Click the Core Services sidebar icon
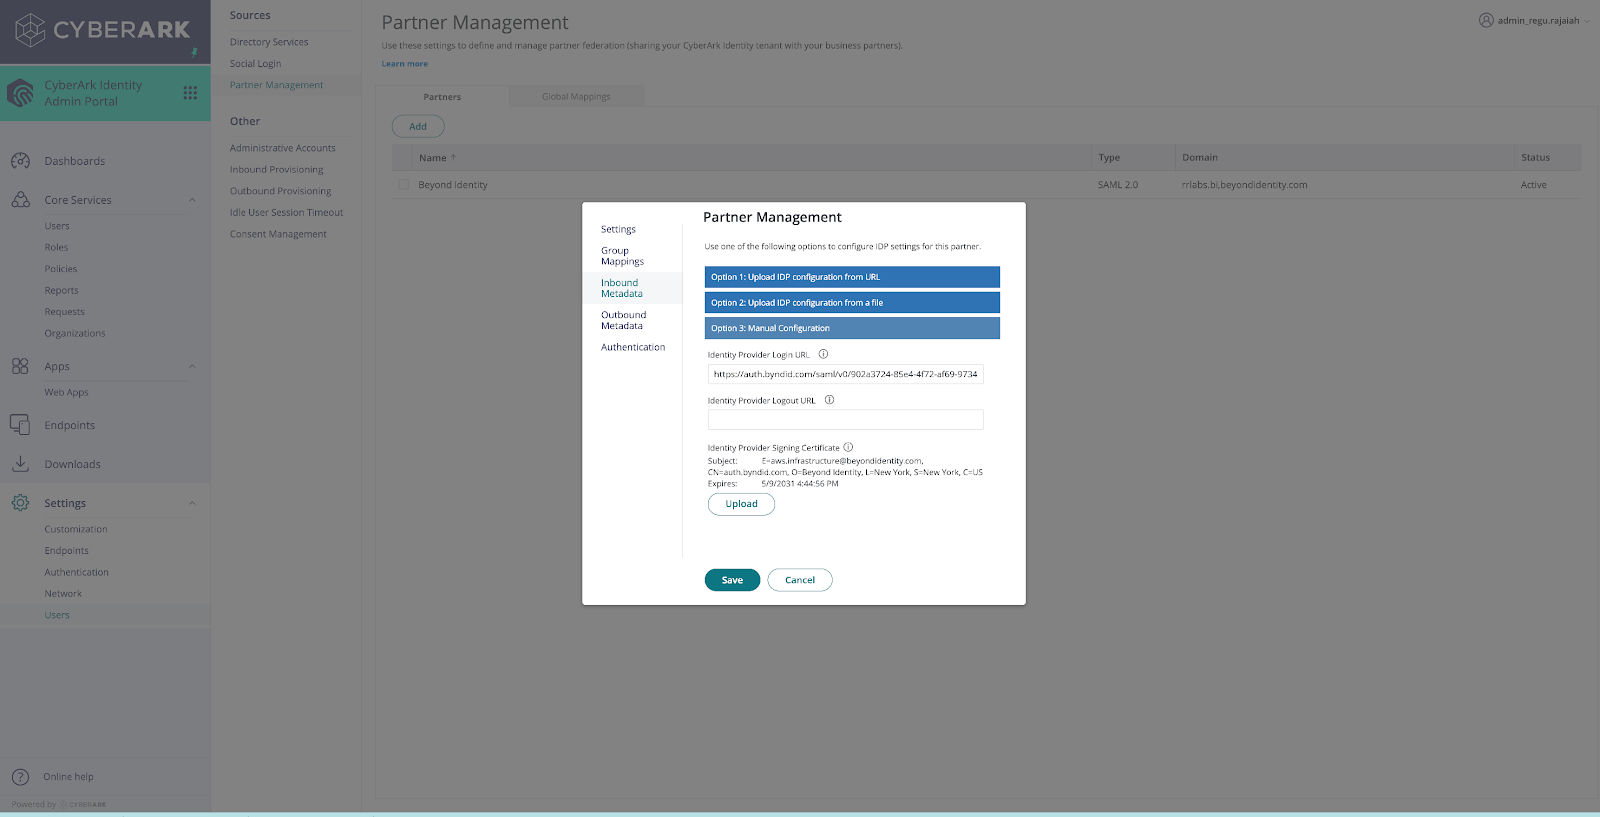 coord(20,200)
